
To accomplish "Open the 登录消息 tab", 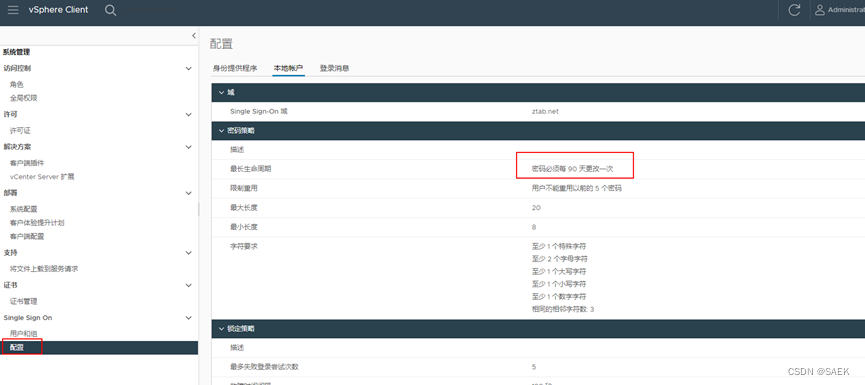I will 334,68.
